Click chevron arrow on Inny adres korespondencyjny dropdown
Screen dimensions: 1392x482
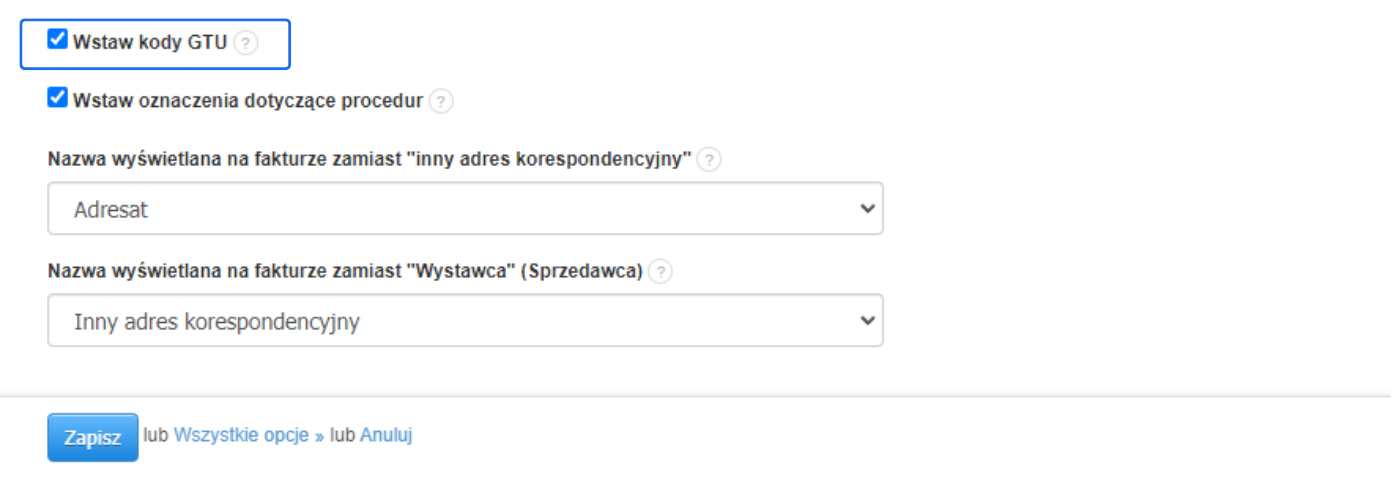tap(866, 321)
